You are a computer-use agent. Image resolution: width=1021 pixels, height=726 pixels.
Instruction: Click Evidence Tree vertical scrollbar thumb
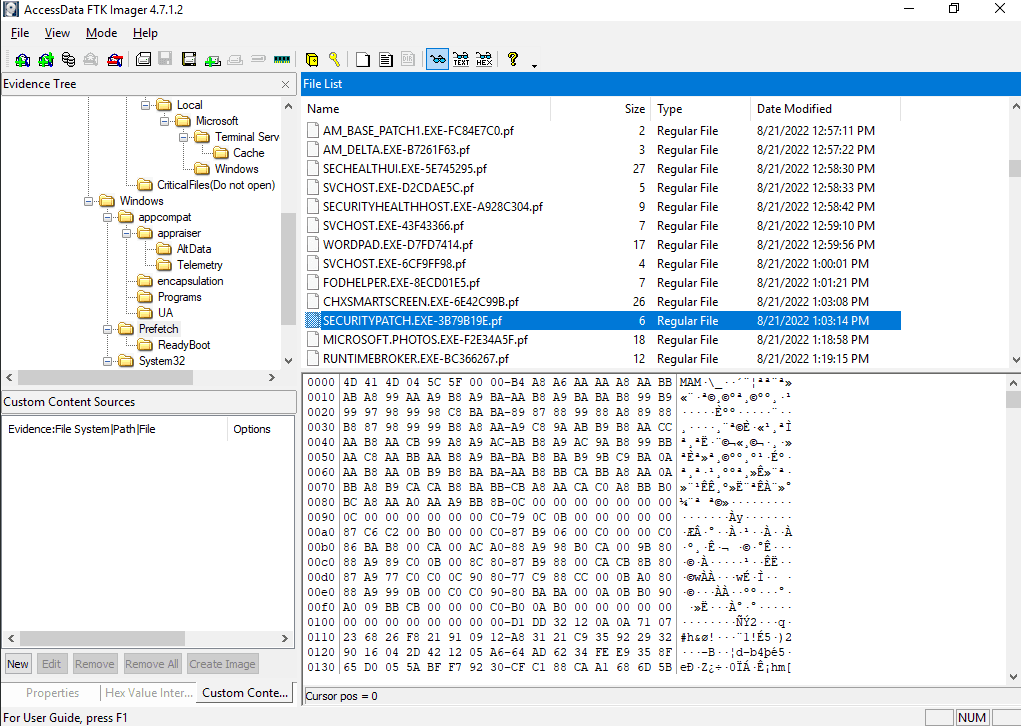pos(288,268)
